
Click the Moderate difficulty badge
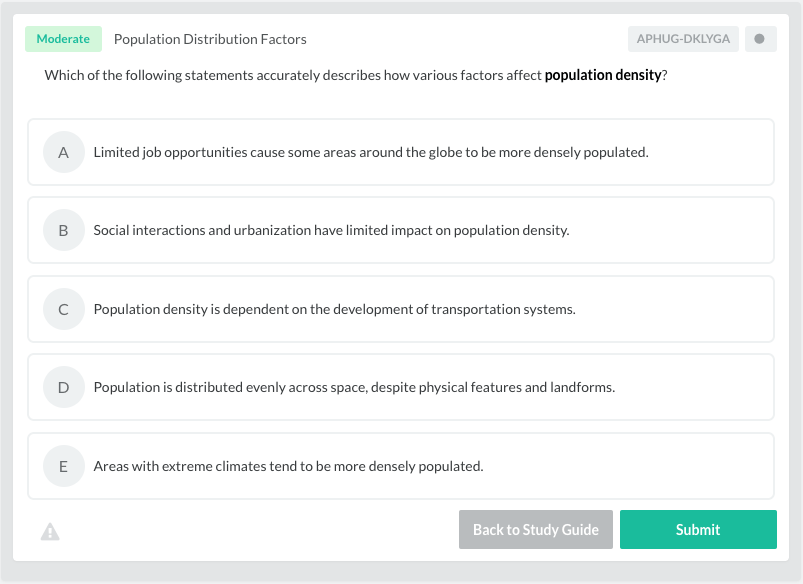click(x=63, y=38)
